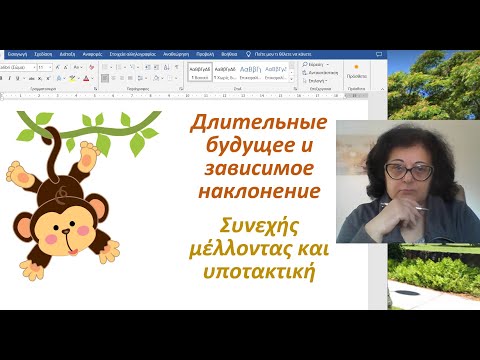Screen dimensions: 480x360
Task: Toggle left alignment button
Action: tap(105, 78)
